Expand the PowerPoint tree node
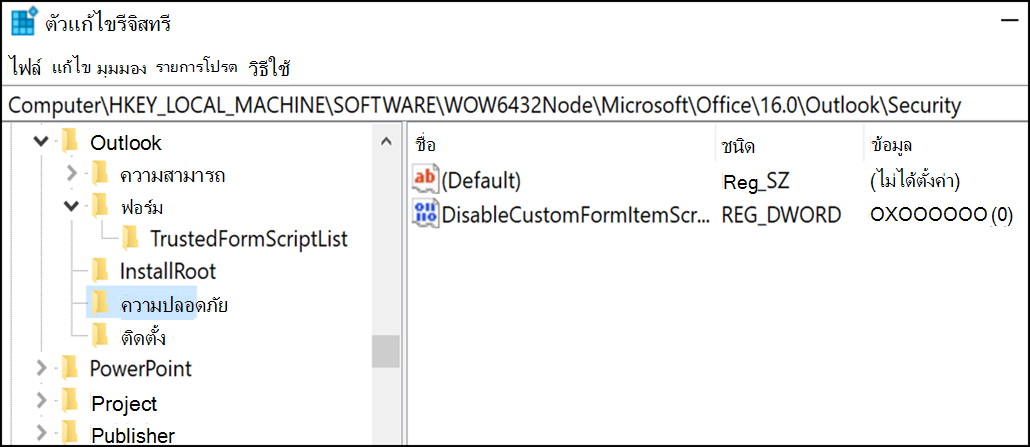 click(x=41, y=368)
